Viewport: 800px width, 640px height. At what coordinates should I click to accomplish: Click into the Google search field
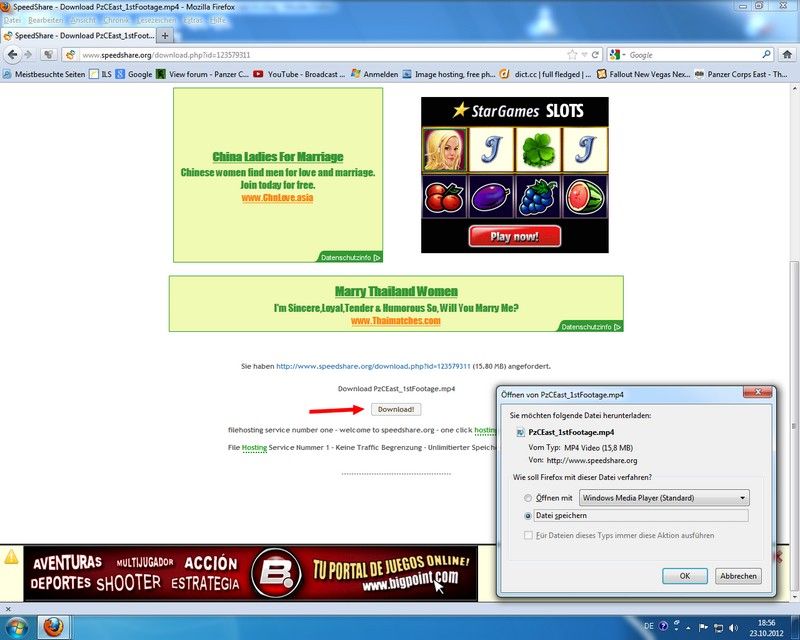pyautogui.click(x=694, y=55)
